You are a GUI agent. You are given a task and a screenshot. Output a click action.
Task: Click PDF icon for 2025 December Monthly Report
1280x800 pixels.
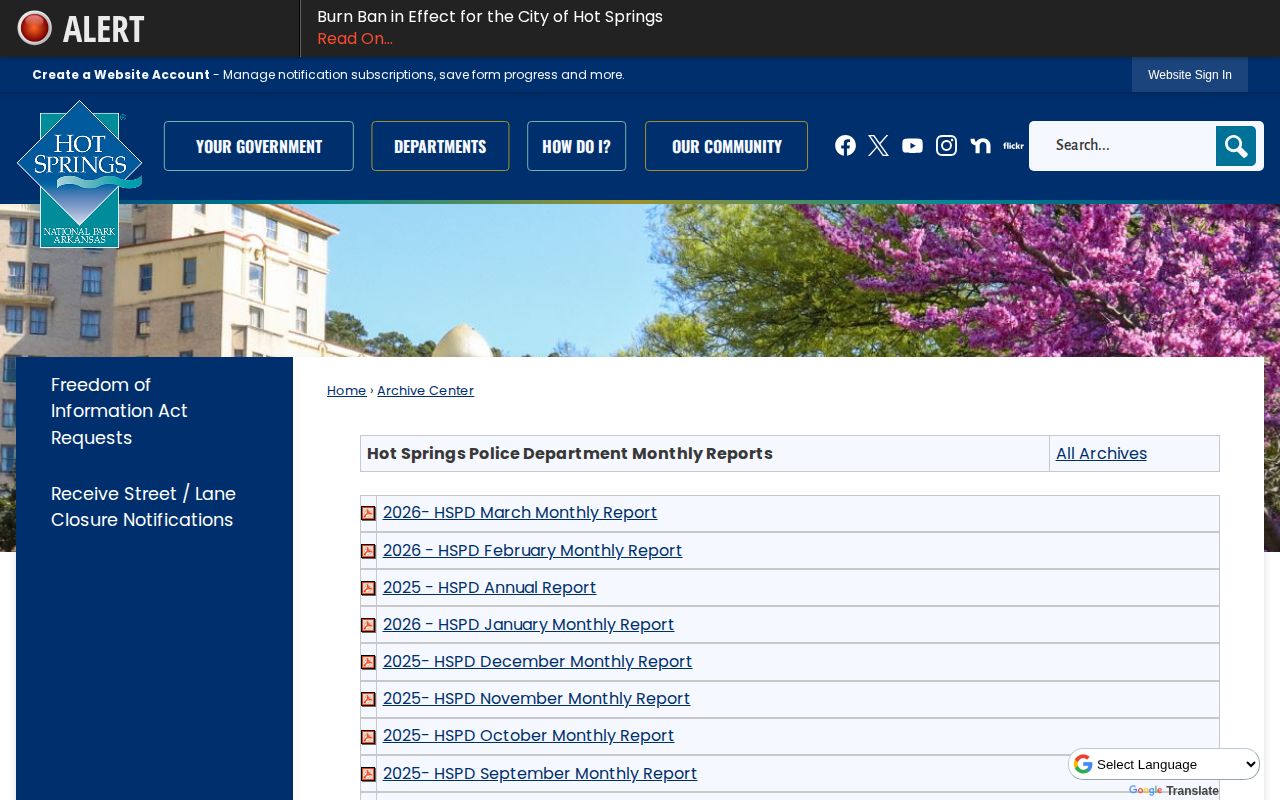click(x=368, y=662)
